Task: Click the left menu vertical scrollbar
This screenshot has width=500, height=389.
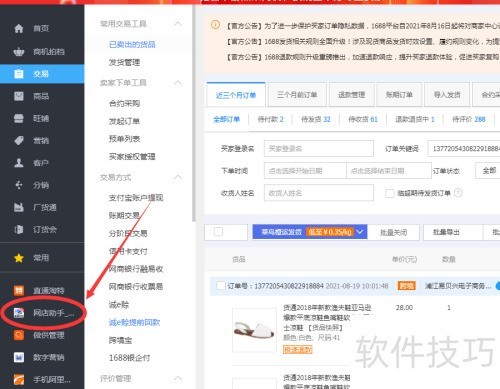Action: click(193, 113)
